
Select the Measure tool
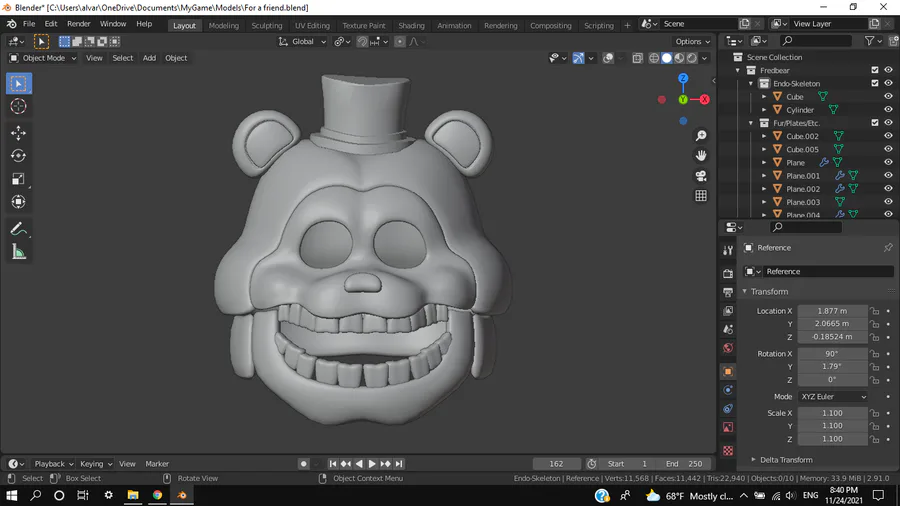tap(18, 252)
